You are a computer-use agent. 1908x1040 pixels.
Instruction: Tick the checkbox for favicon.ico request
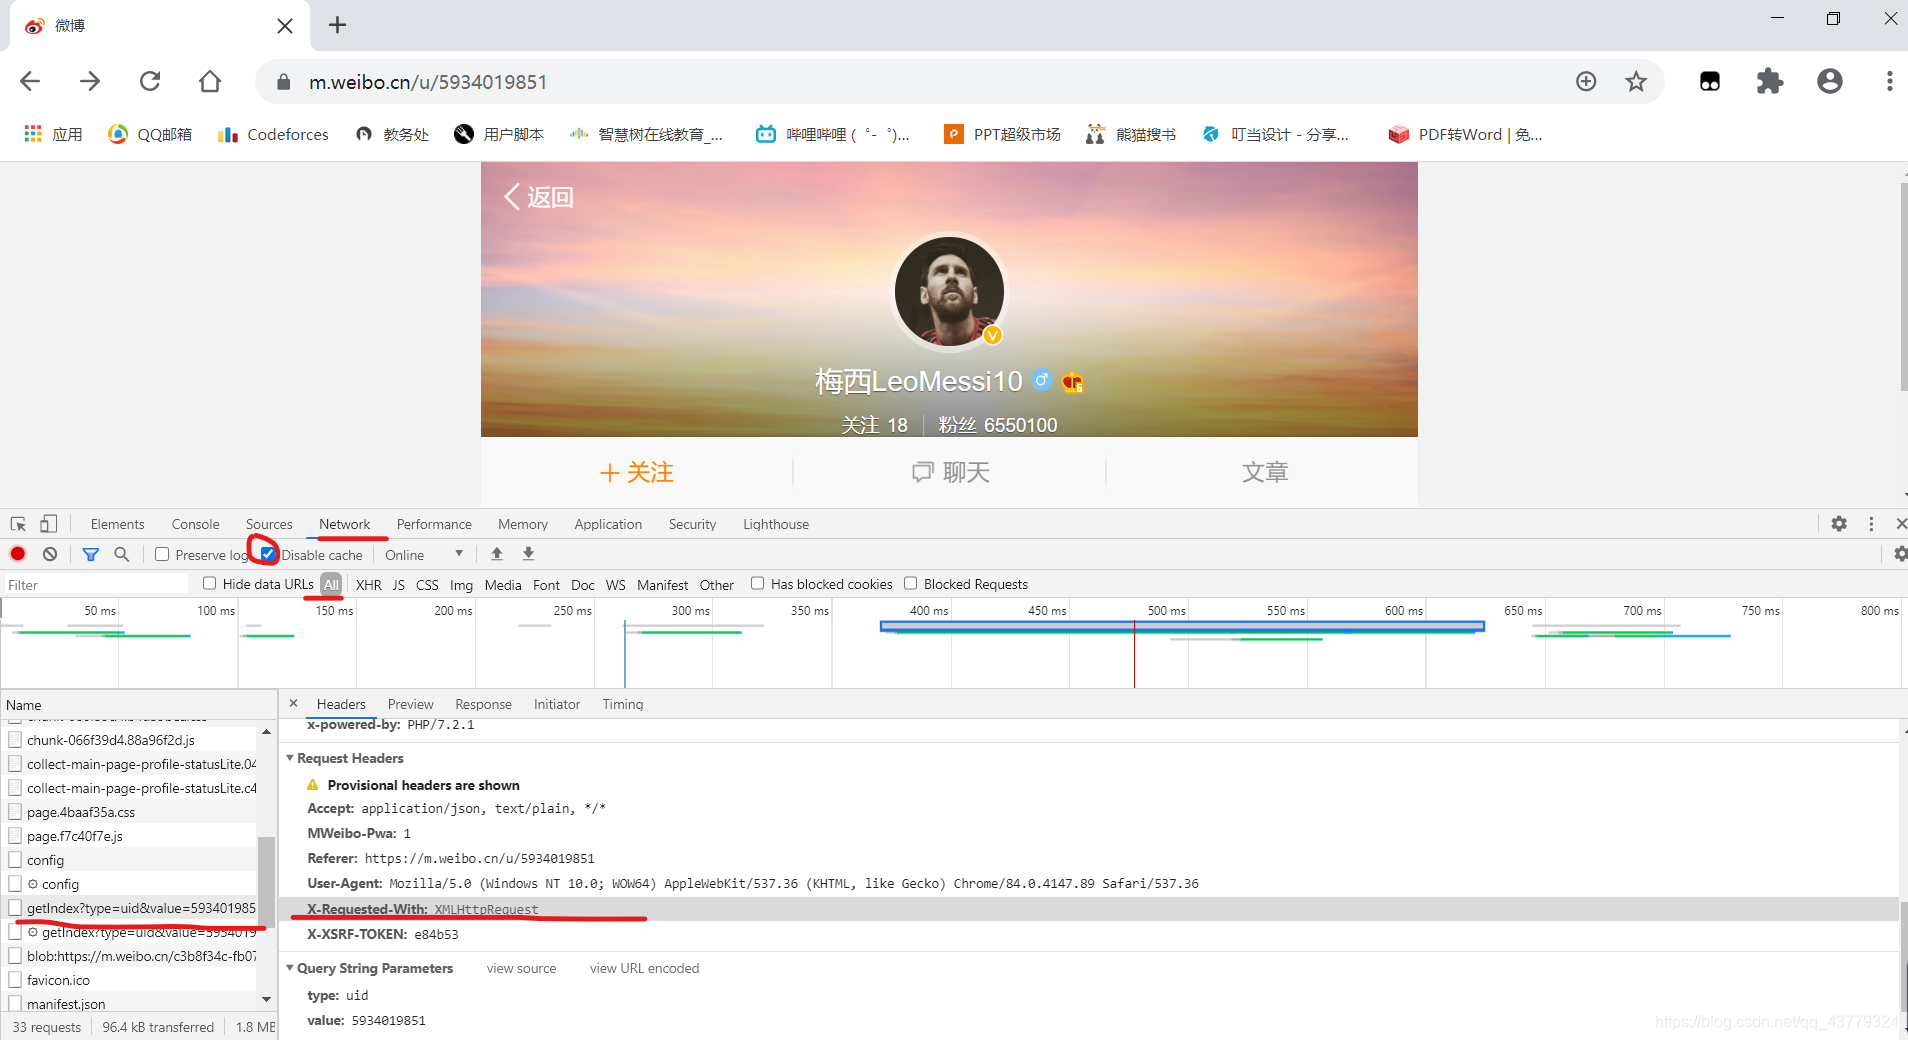[x=15, y=980]
